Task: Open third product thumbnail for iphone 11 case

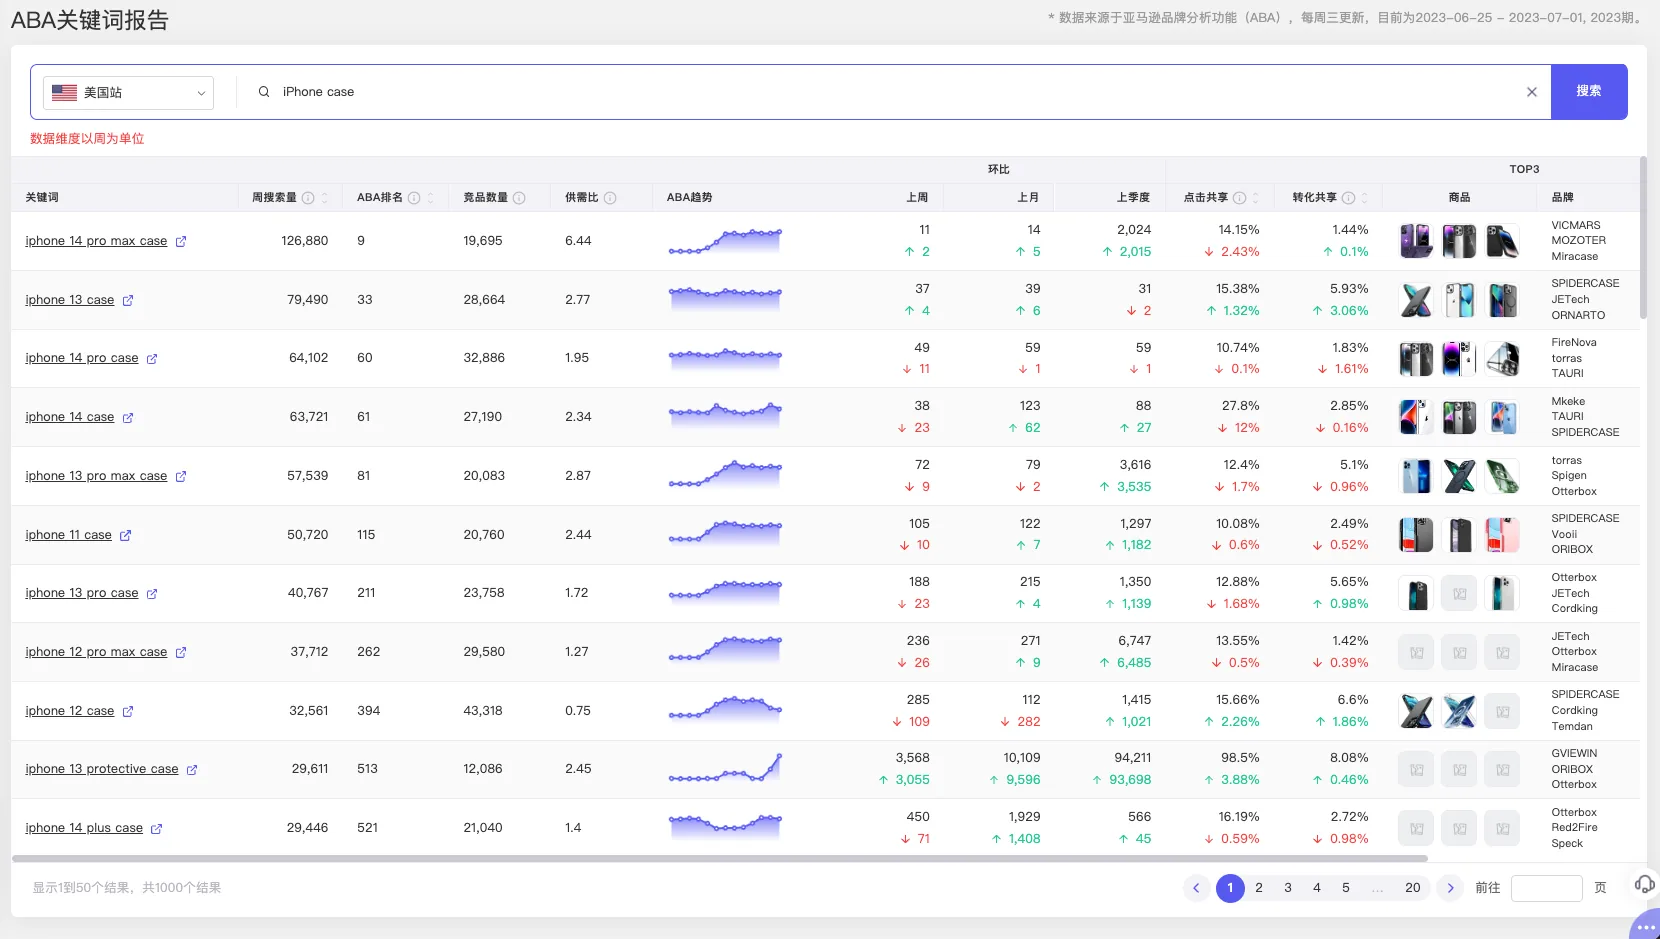Action: pyautogui.click(x=1502, y=535)
